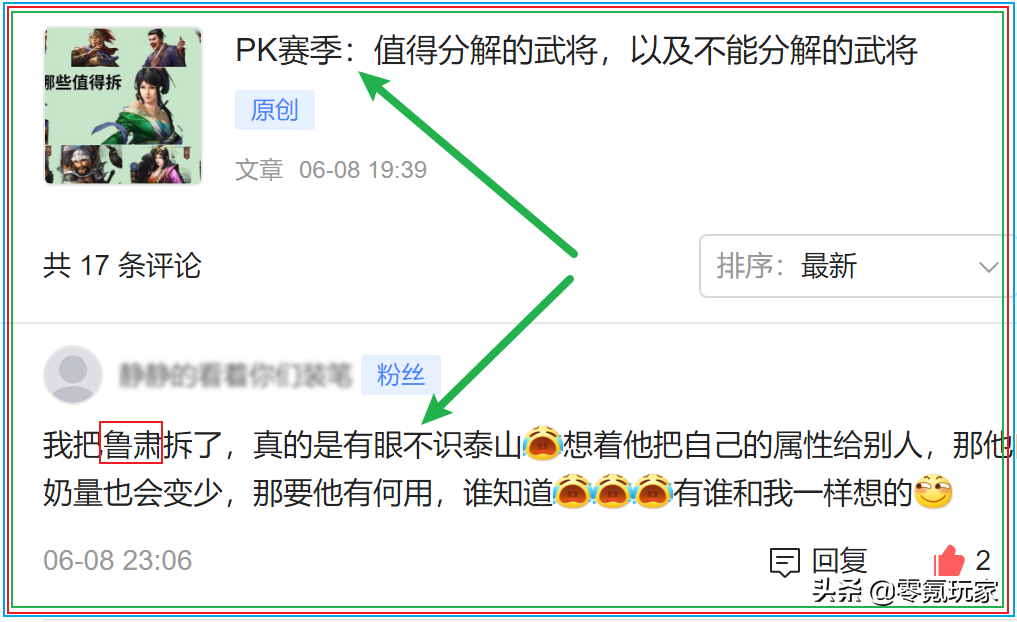Select 最新 in the sort box
The width and height of the screenshot is (1017, 622).
point(829,267)
